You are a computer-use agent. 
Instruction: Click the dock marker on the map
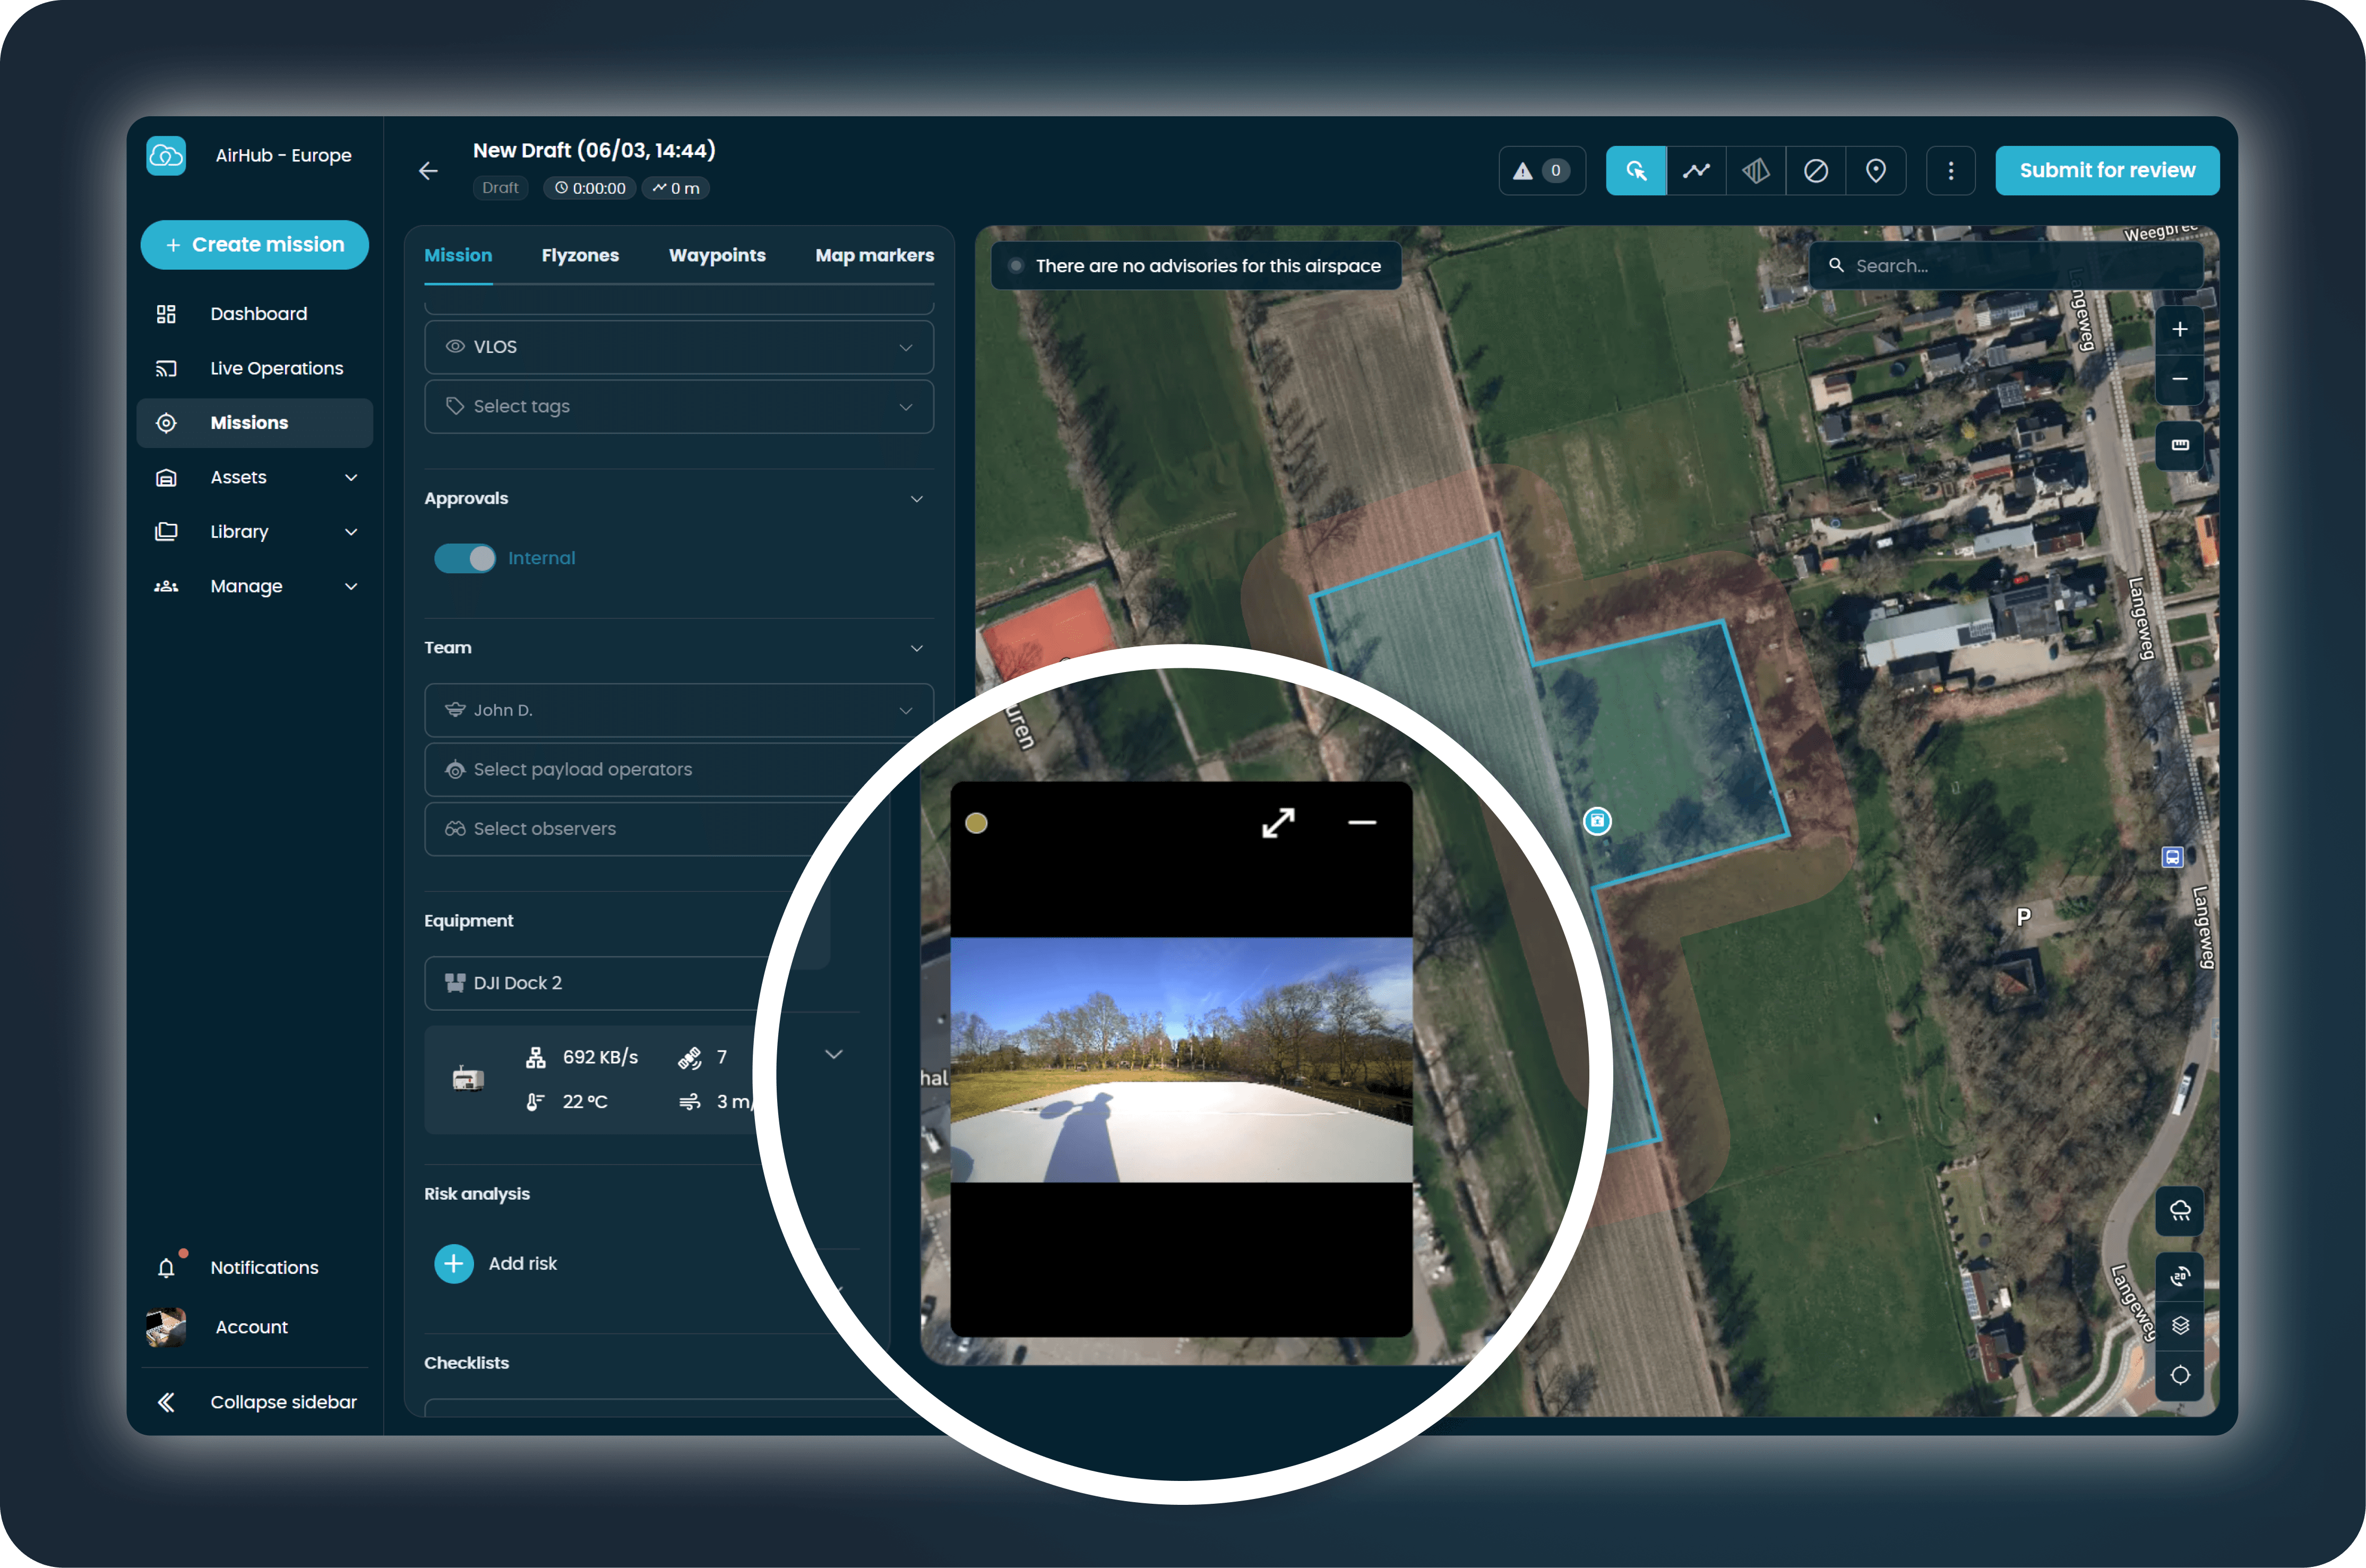pyautogui.click(x=1598, y=821)
